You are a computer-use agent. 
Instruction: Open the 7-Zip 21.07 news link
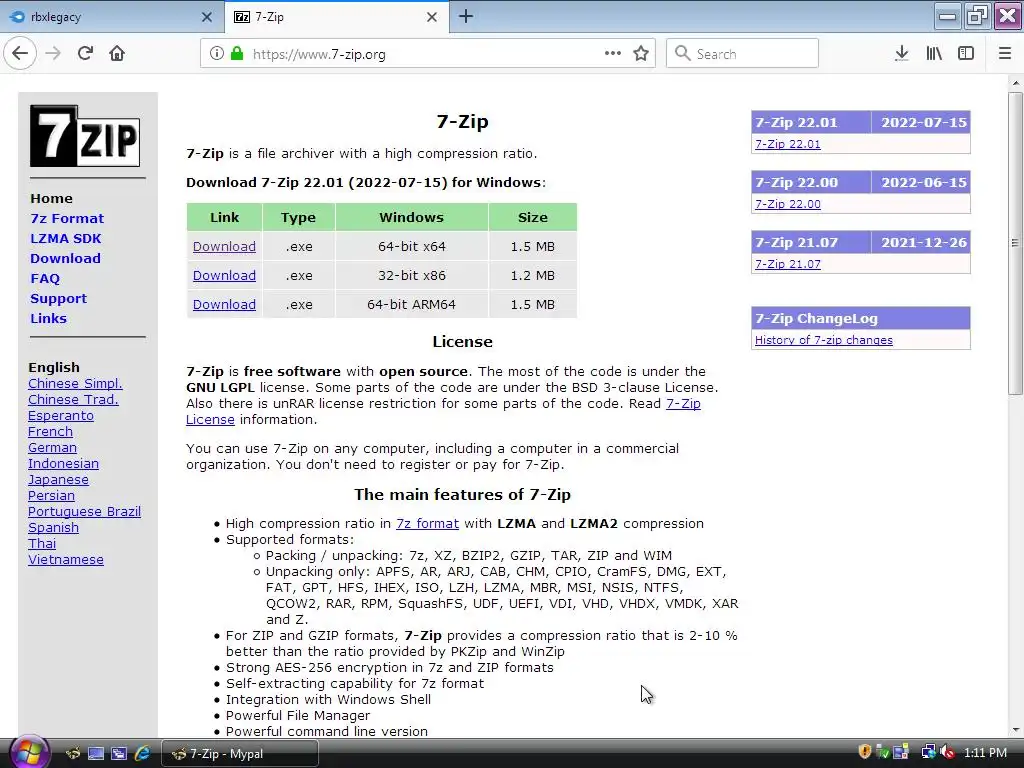[788, 264]
